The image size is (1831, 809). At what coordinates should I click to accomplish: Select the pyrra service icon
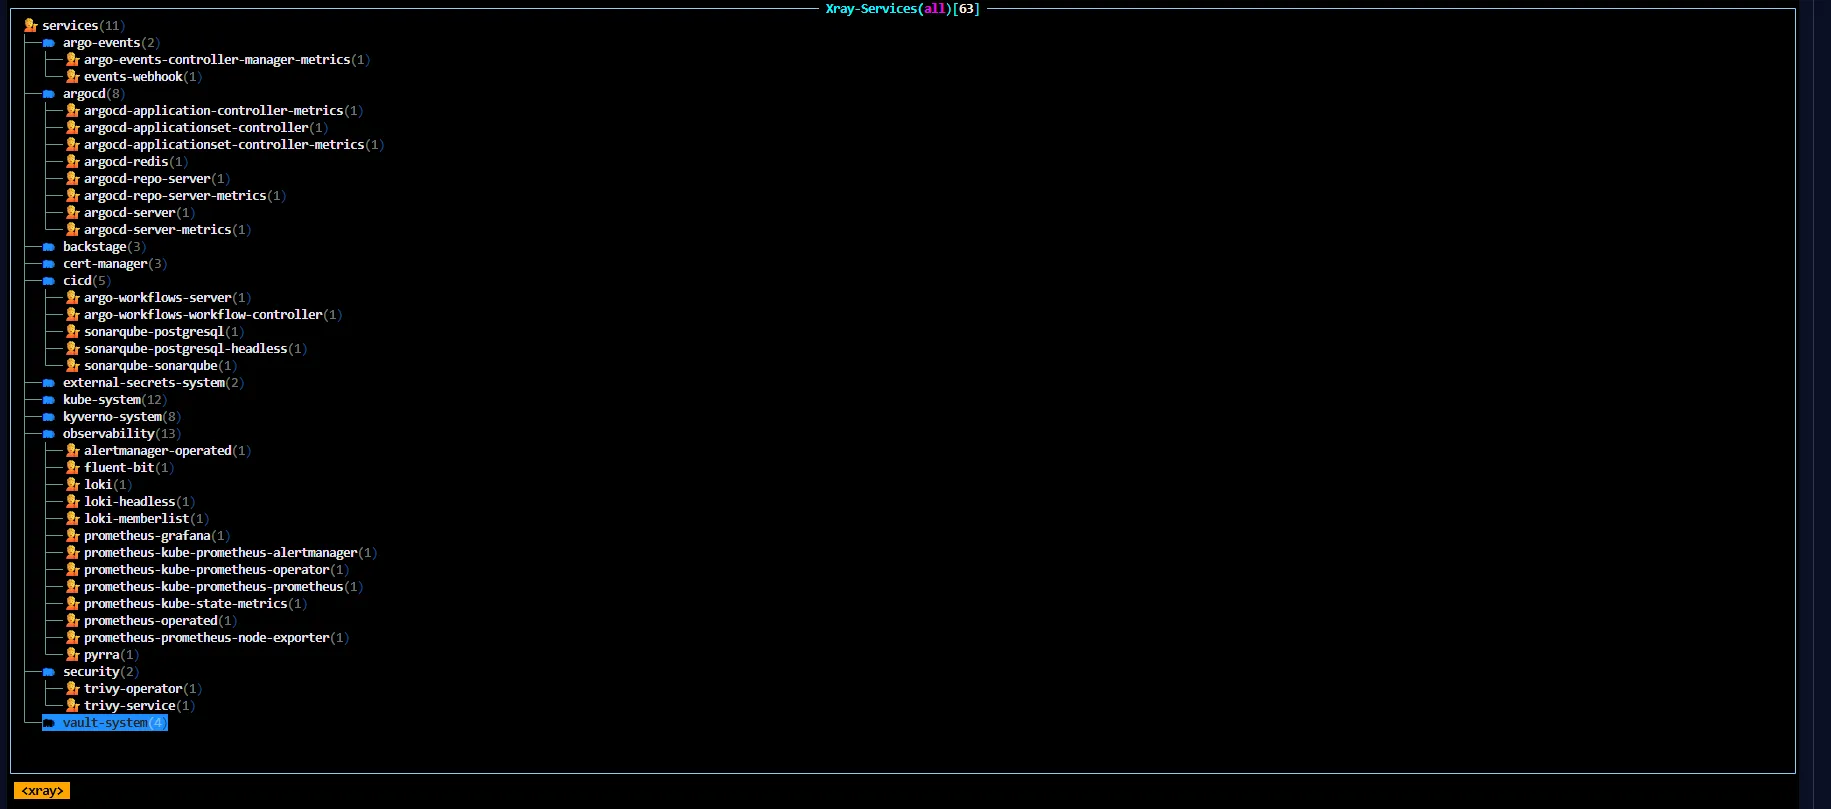[x=73, y=655]
